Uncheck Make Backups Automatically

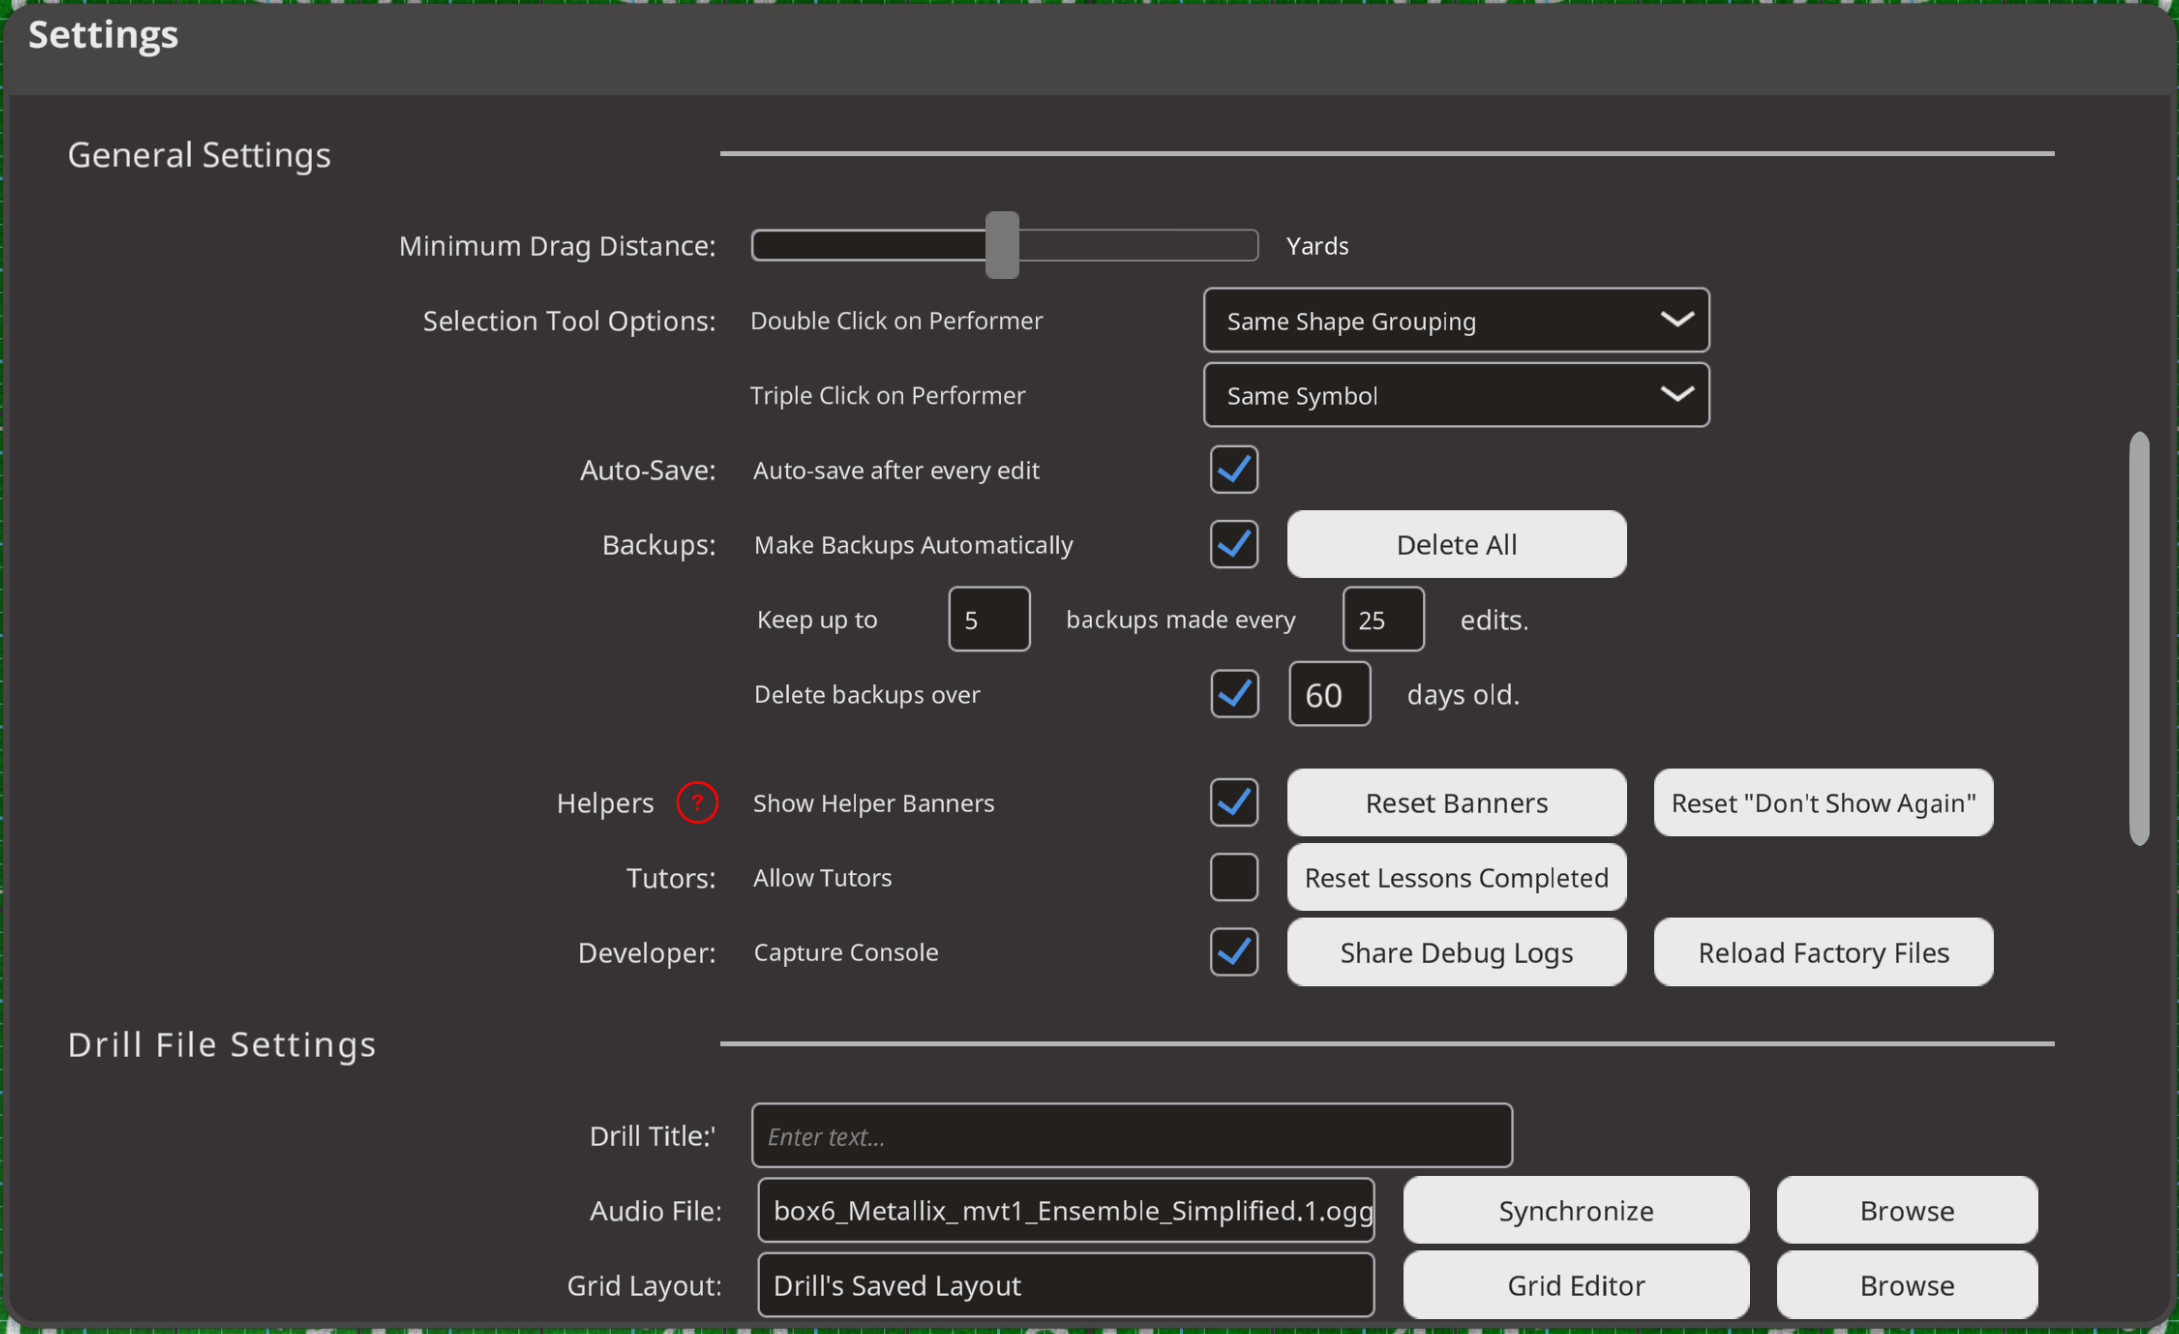click(1233, 544)
